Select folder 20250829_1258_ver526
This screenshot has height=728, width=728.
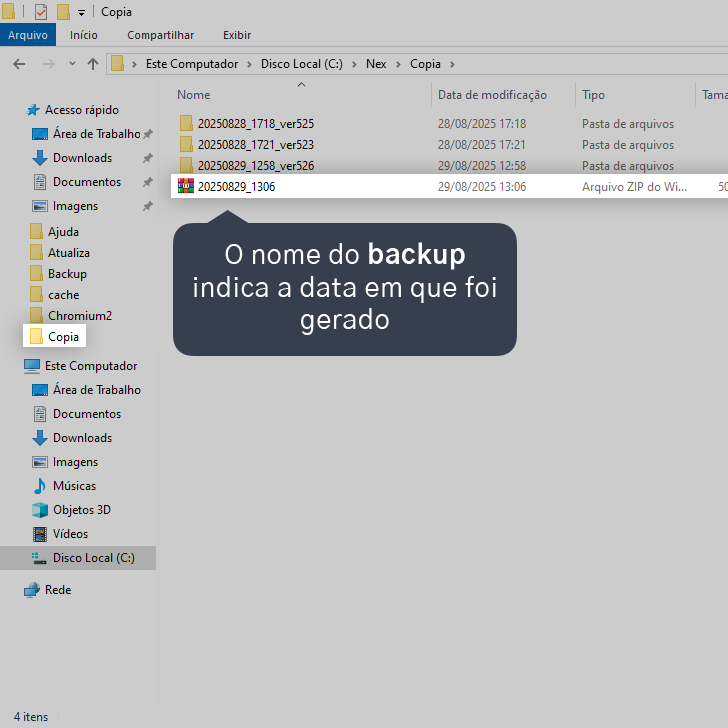[x=256, y=166]
